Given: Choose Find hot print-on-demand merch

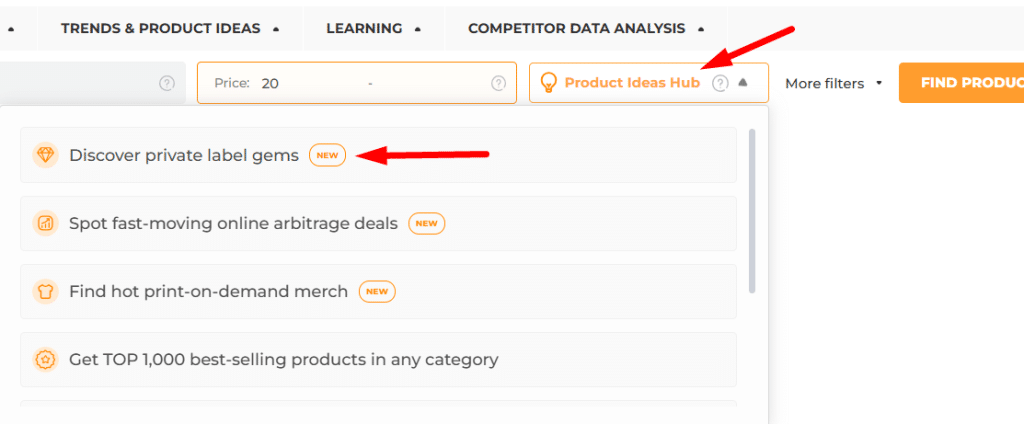Looking at the screenshot, I should pos(379,291).
